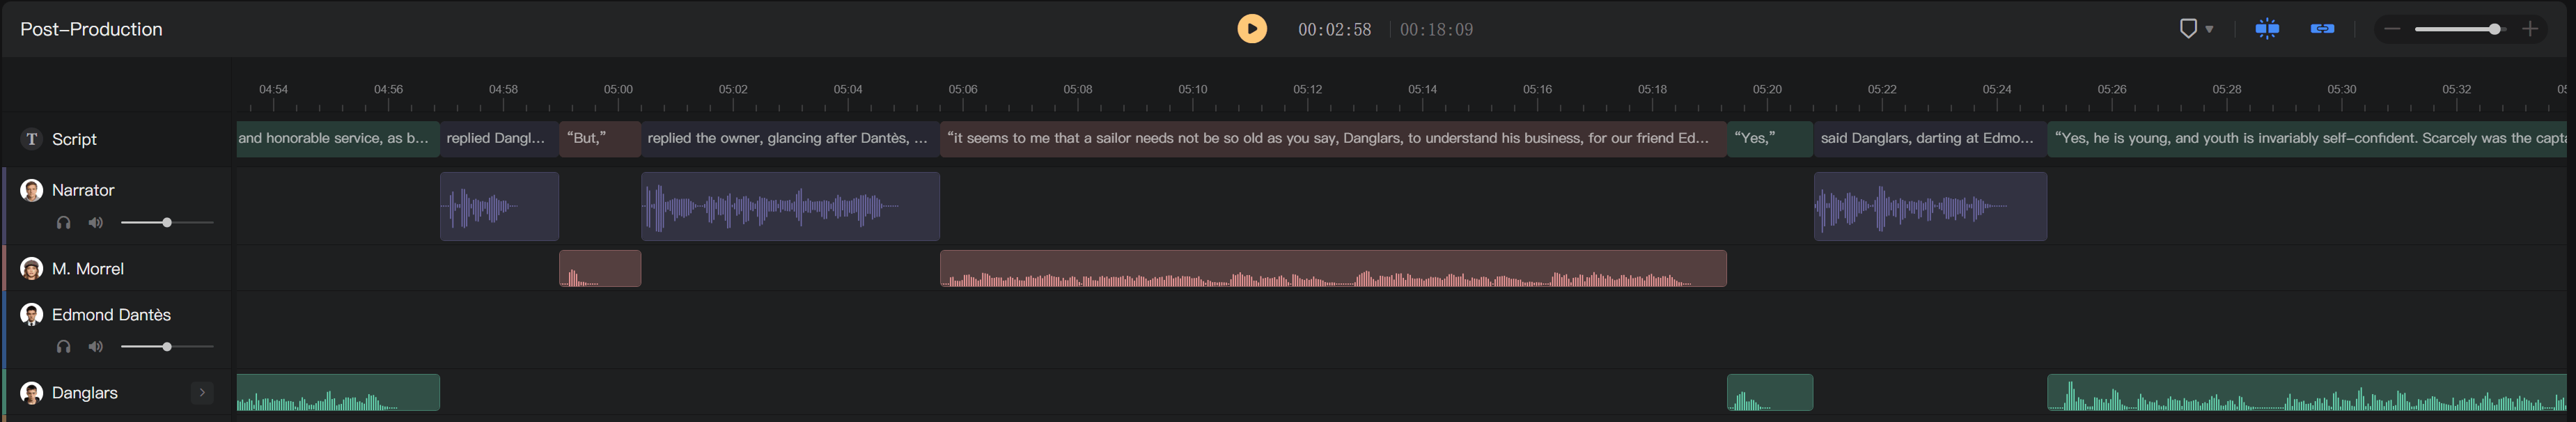Screen dimensions: 2576x422
Task: Select script segment "replied the owner, glancing after Dantès"
Action: pos(790,139)
